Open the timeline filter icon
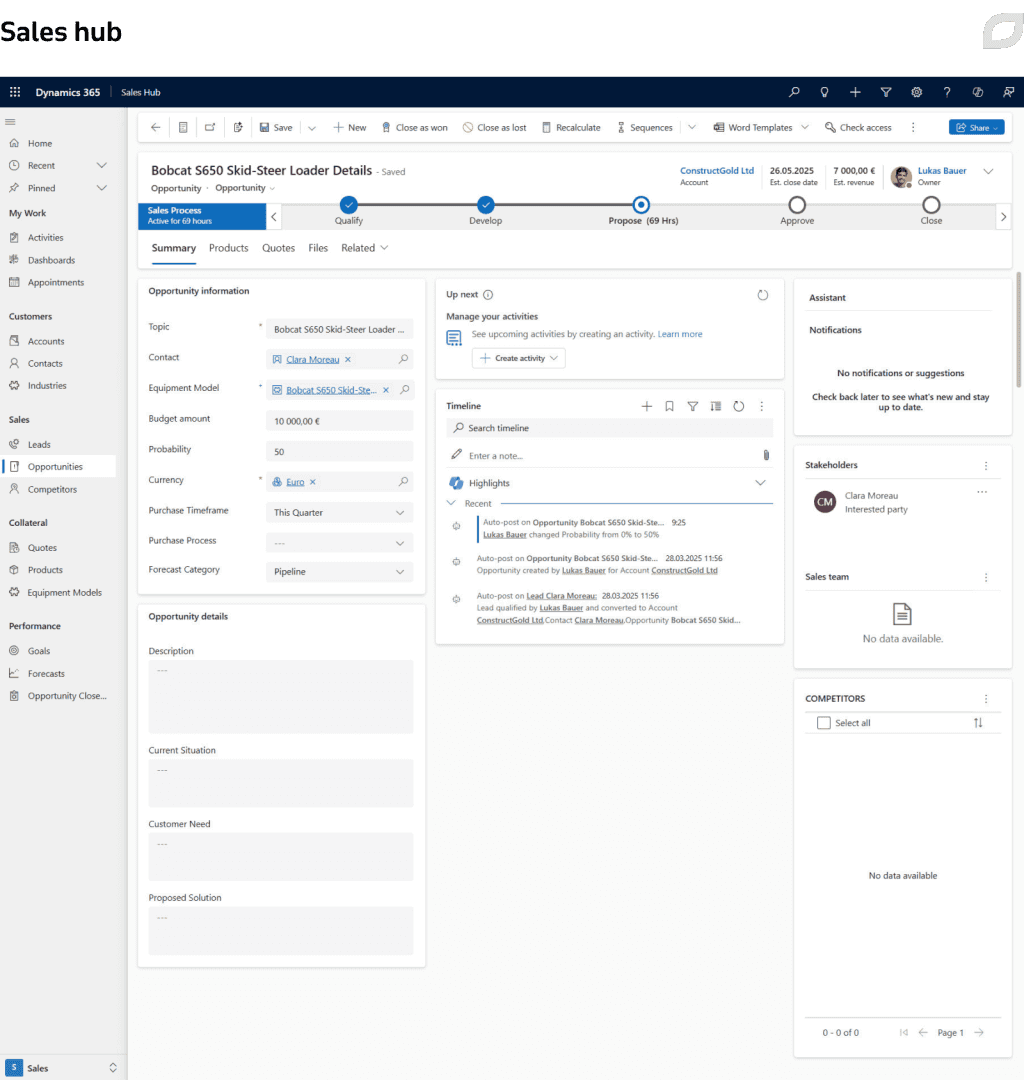The width and height of the screenshot is (1024, 1080). [693, 406]
